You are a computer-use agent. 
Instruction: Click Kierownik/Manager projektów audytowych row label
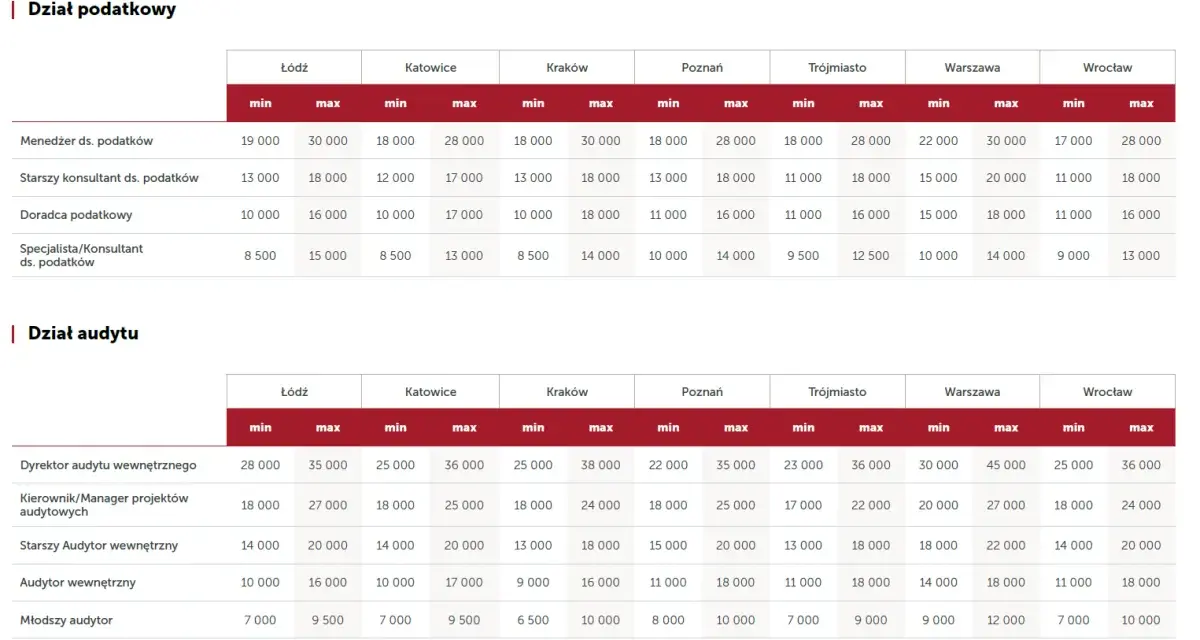(x=104, y=505)
